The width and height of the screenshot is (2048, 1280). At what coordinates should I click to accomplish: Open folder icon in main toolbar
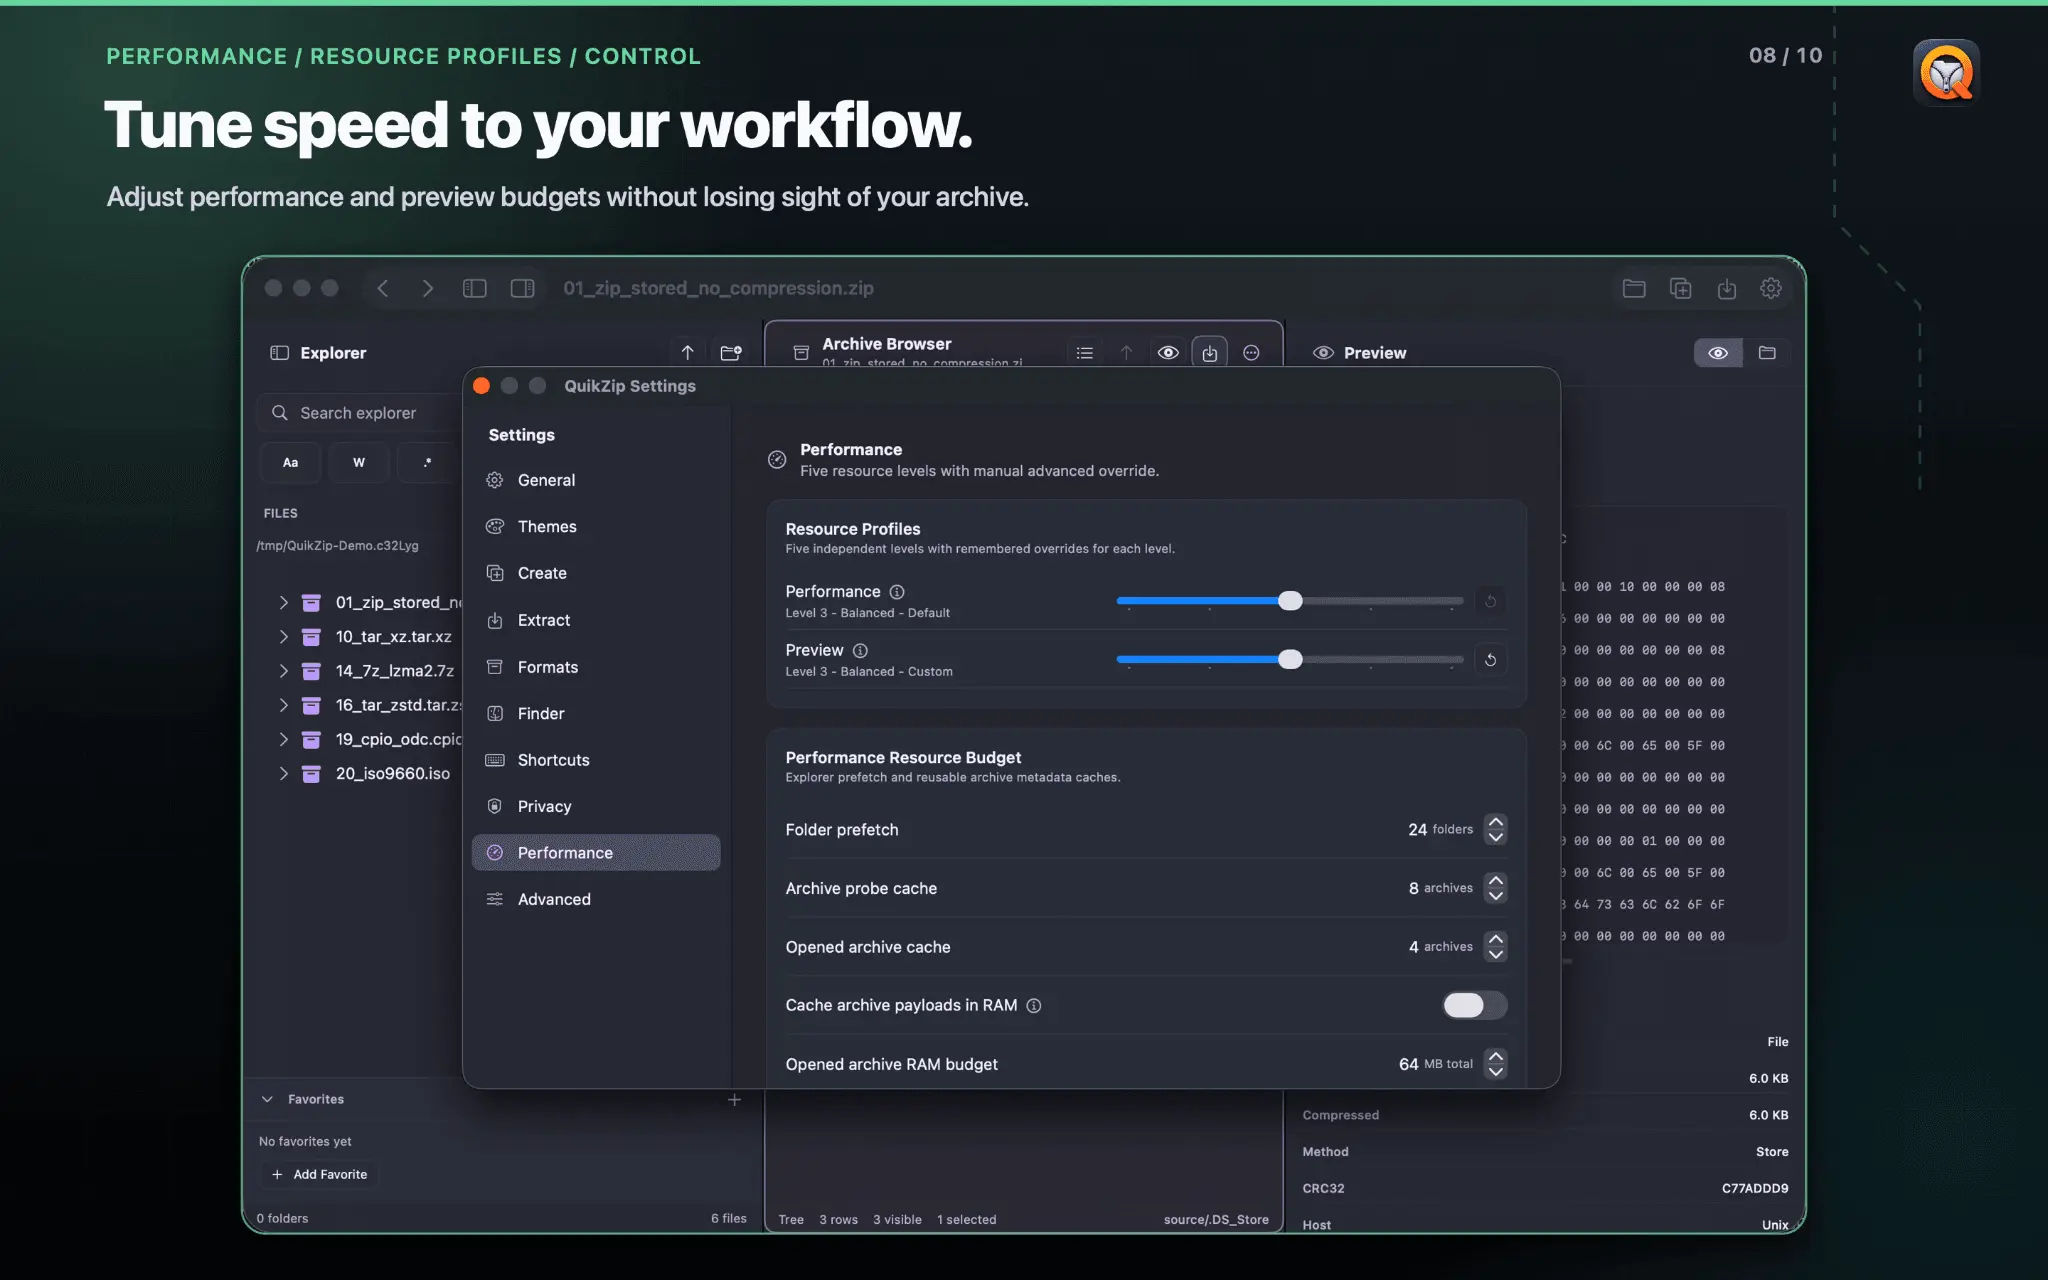pos(1634,288)
